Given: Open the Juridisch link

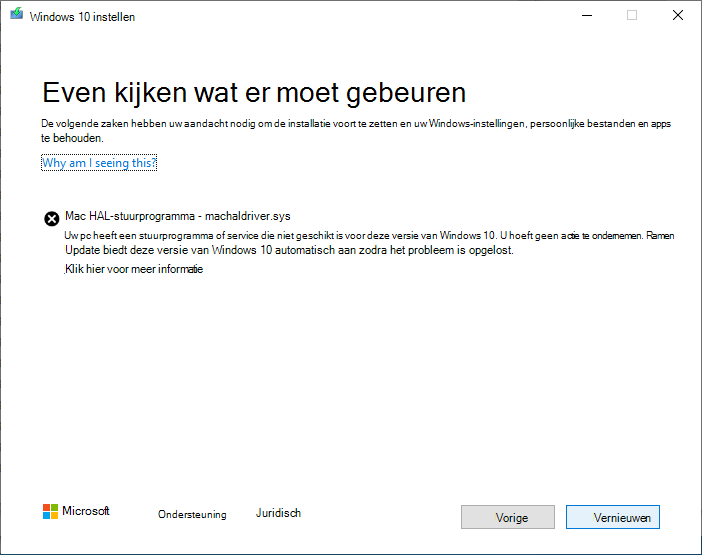Looking at the screenshot, I should (x=278, y=513).
